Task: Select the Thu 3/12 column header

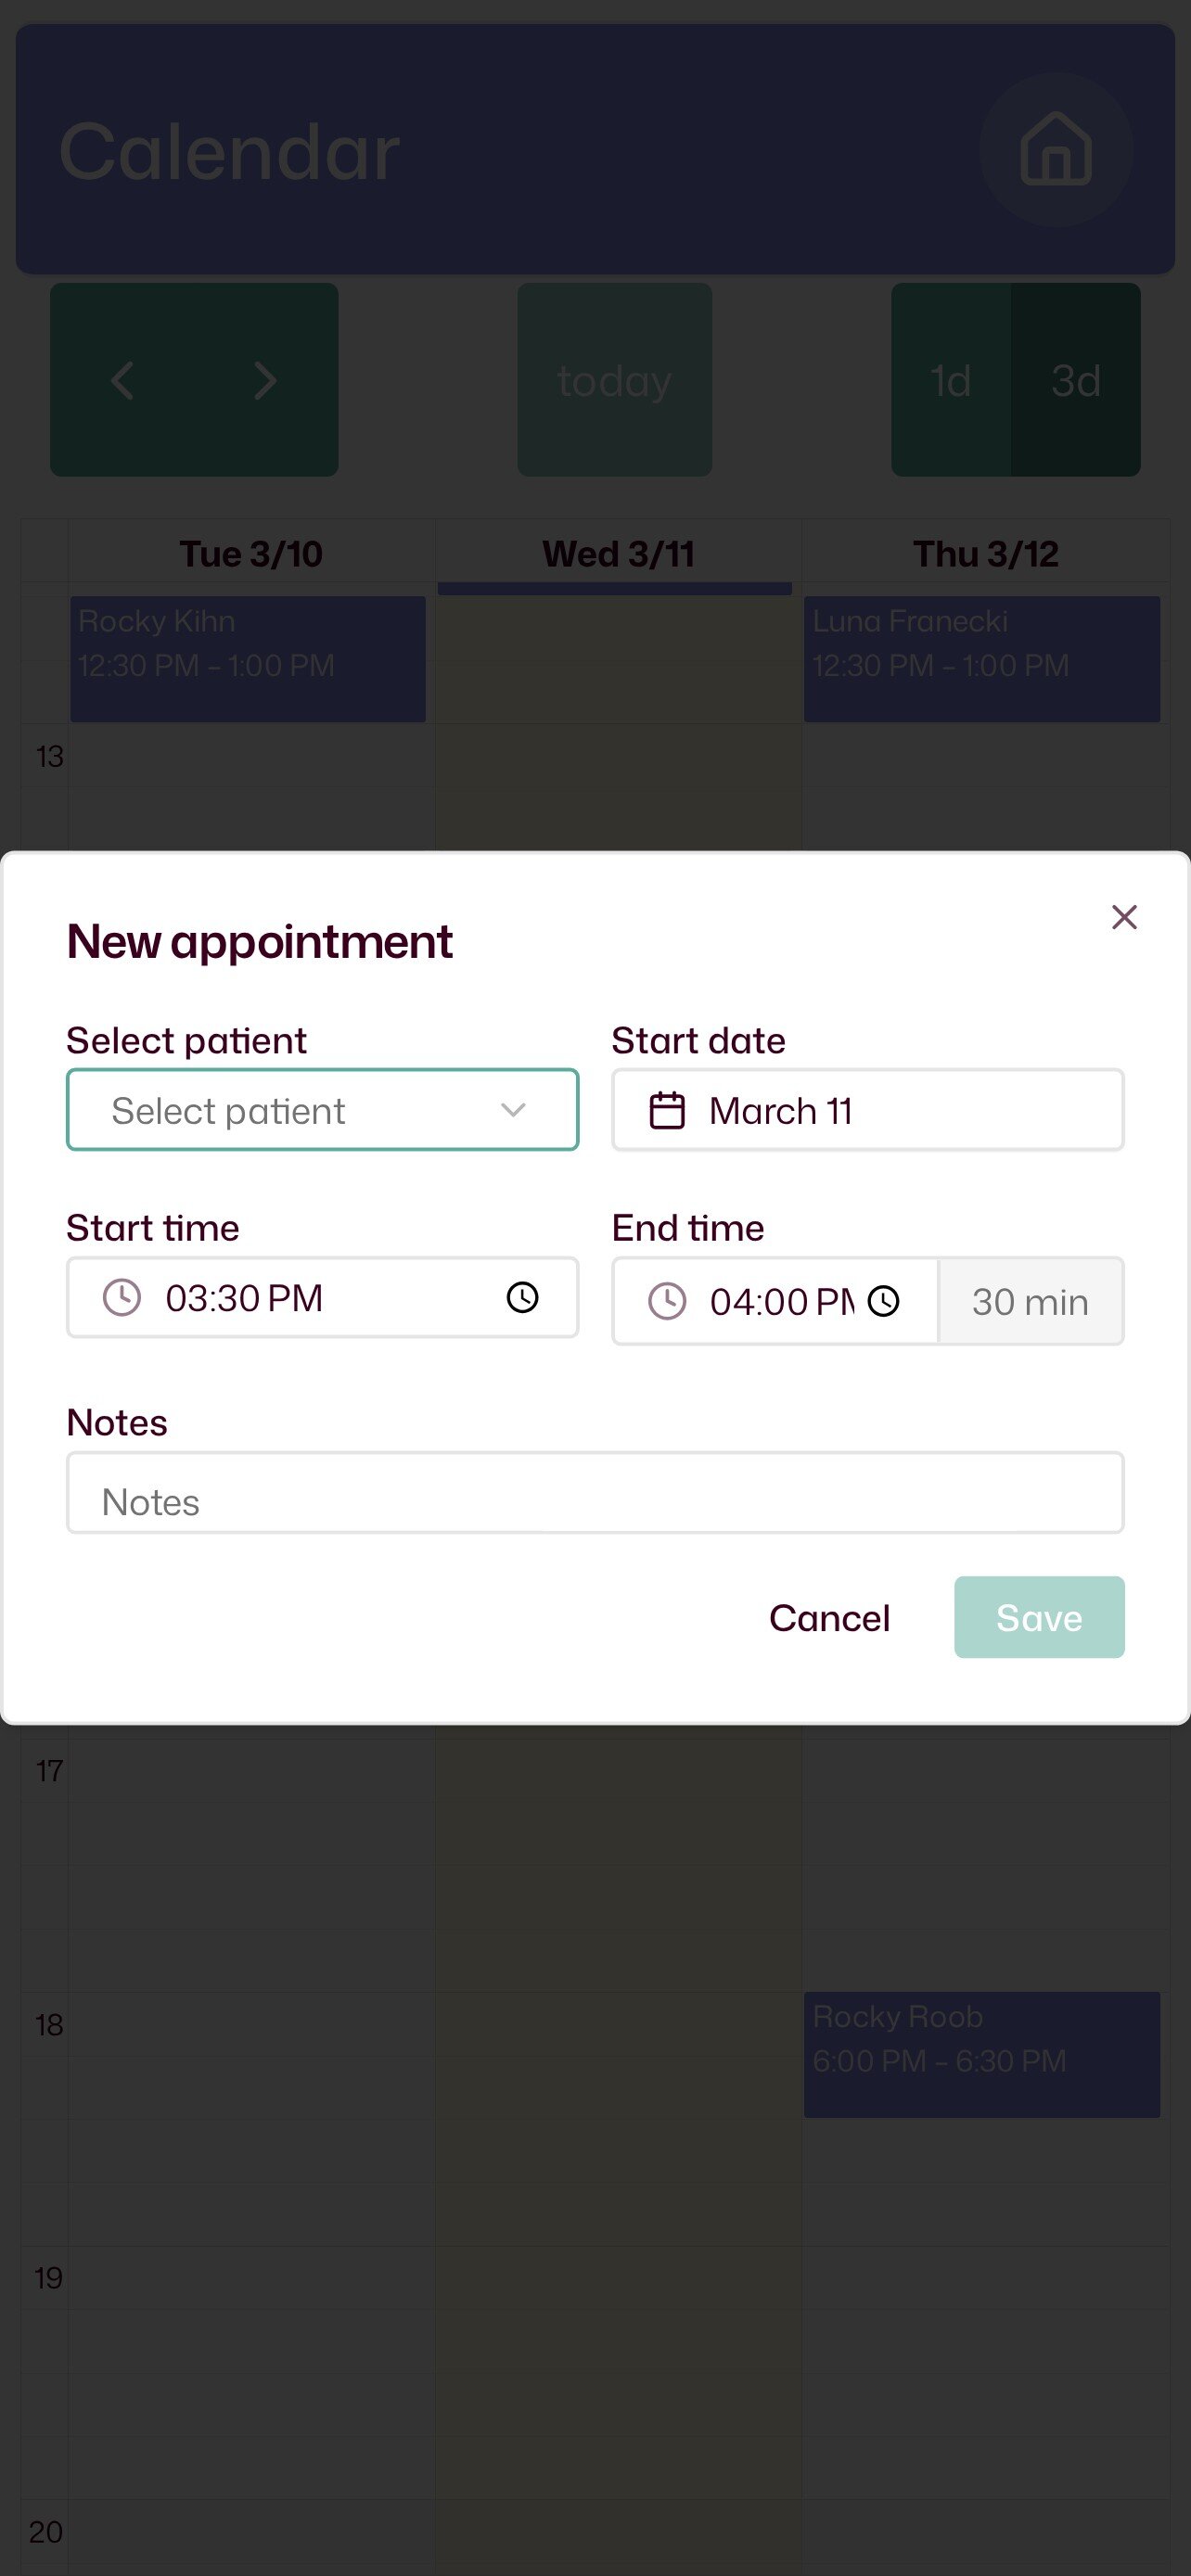Action: (987, 553)
